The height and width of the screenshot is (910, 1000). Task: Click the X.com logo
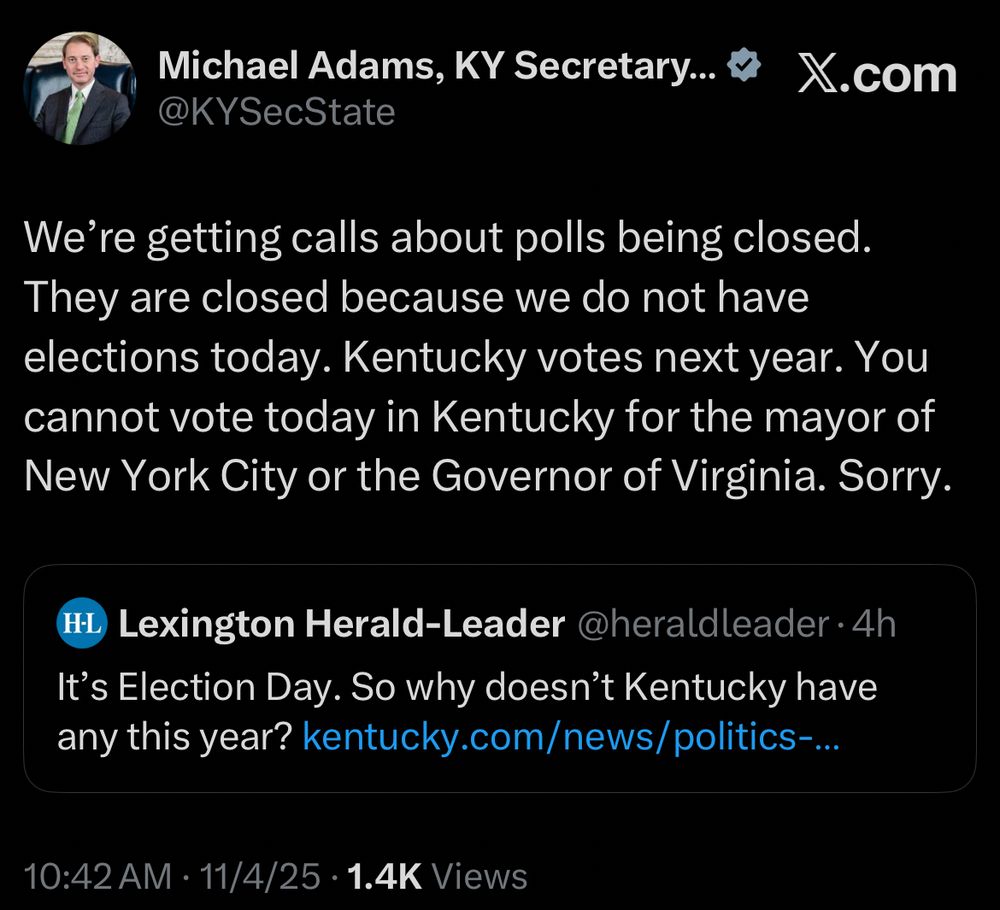[x=876, y=76]
